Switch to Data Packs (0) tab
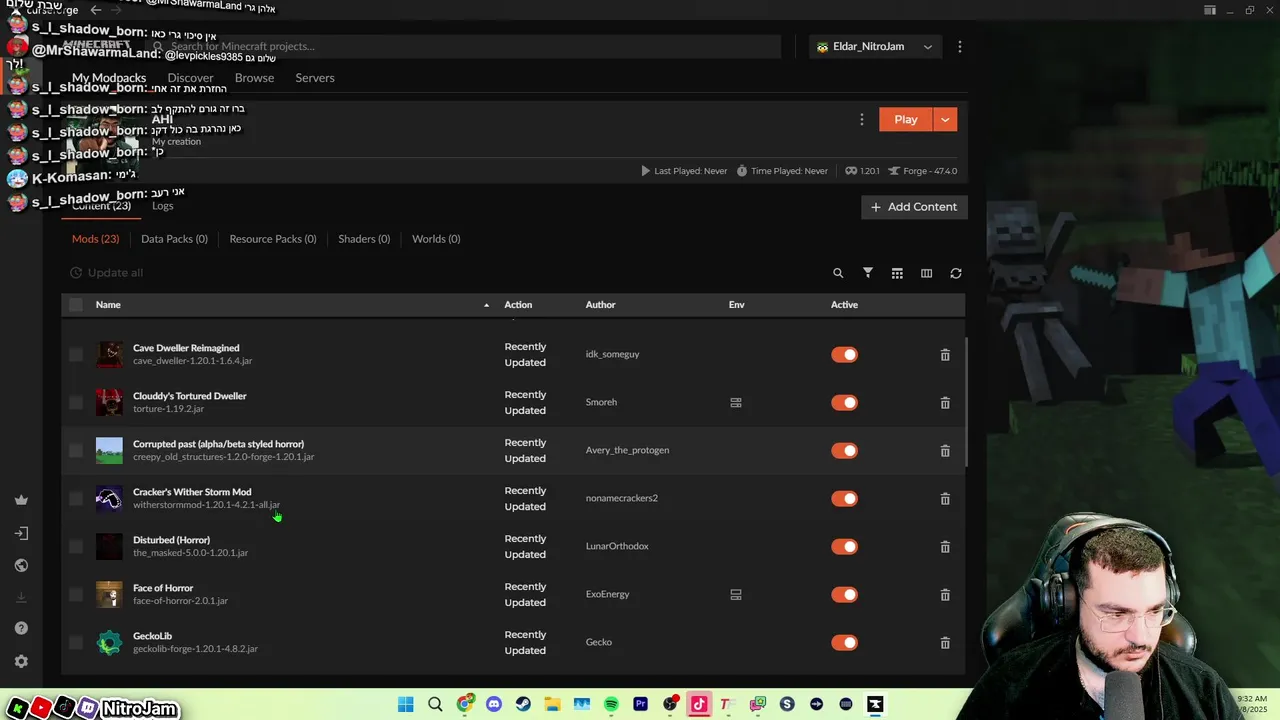This screenshot has width=1280, height=720. pos(174,239)
